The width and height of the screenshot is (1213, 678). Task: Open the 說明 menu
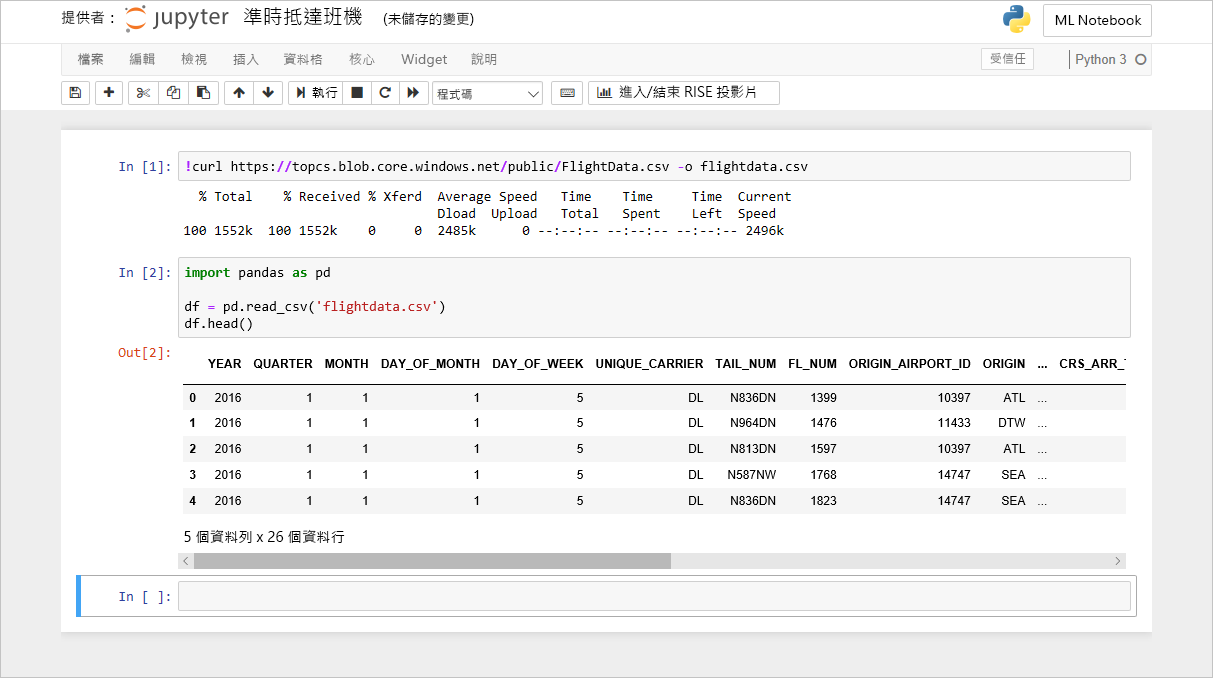pyautogui.click(x=484, y=60)
